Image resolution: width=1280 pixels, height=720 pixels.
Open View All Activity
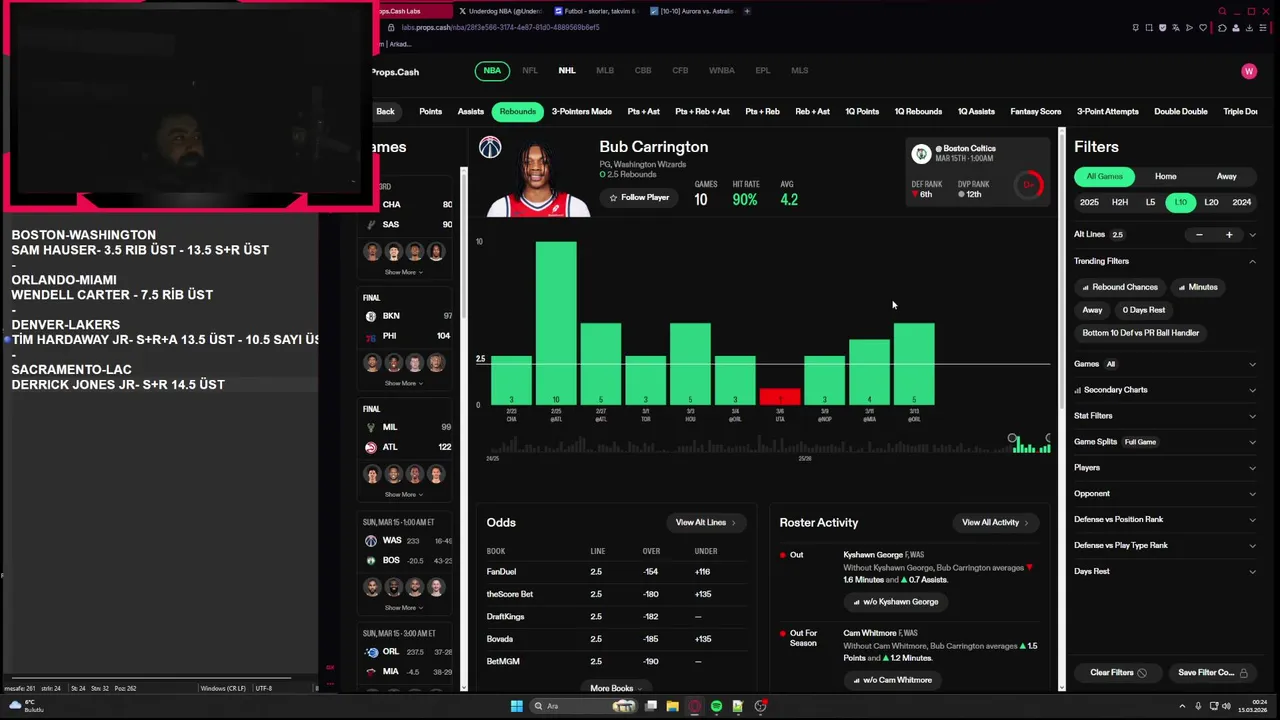coord(995,523)
